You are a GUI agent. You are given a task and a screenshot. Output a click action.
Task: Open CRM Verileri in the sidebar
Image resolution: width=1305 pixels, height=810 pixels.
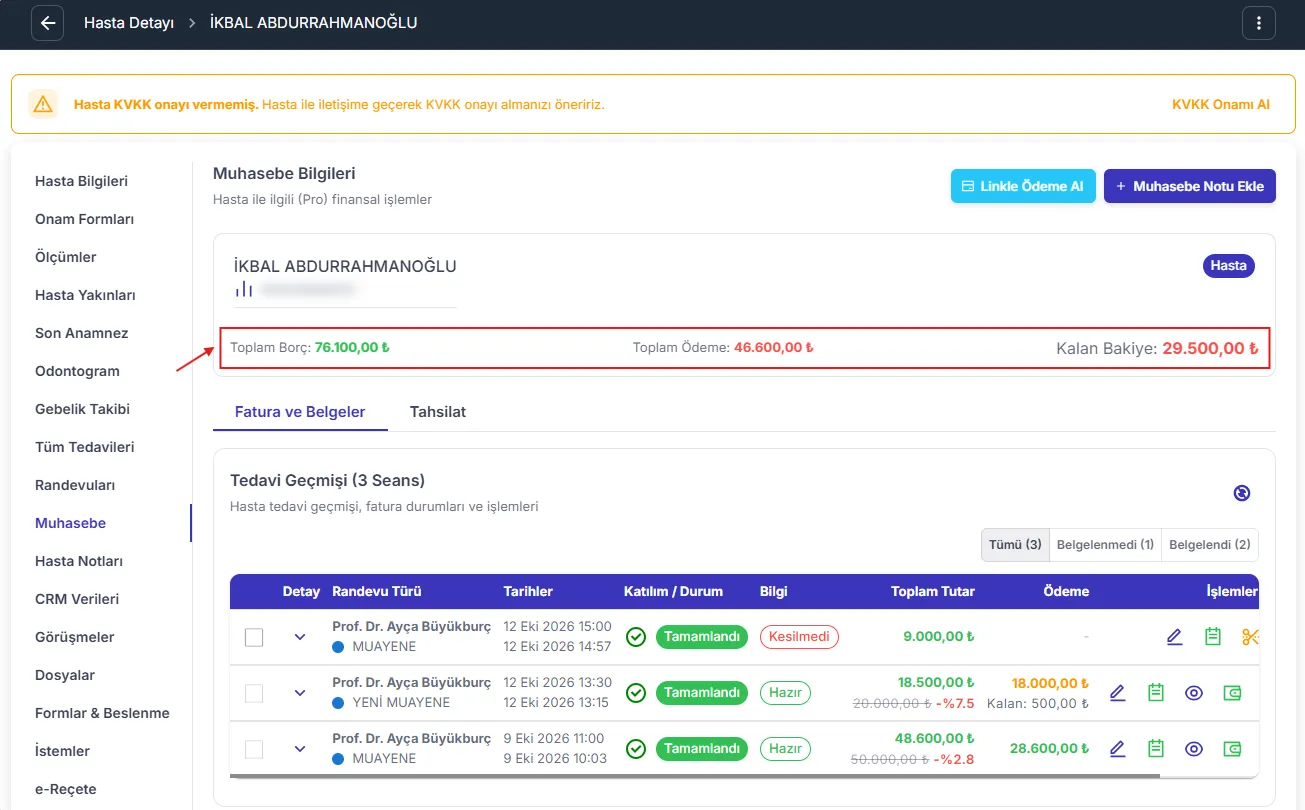pyautogui.click(x=77, y=599)
